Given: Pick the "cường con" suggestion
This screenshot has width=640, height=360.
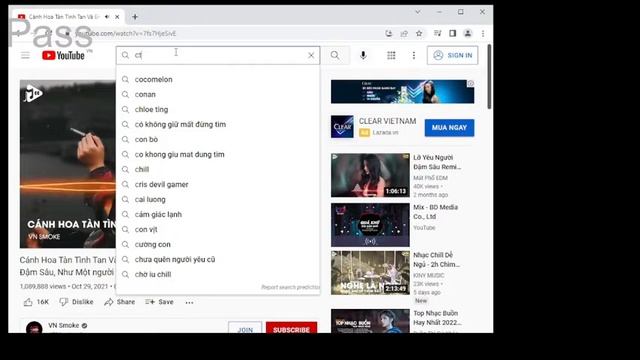Looking at the screenshot, I should (x=218, y=244).
